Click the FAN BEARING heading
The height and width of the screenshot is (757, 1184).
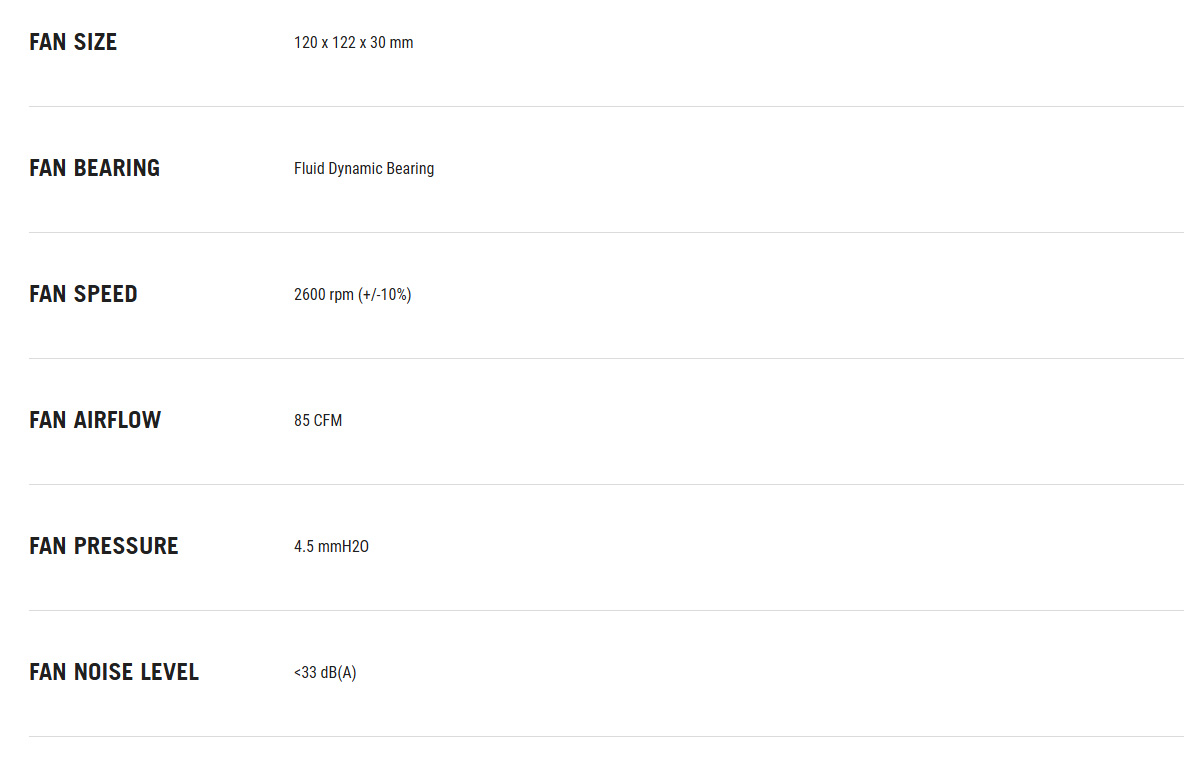94,168
